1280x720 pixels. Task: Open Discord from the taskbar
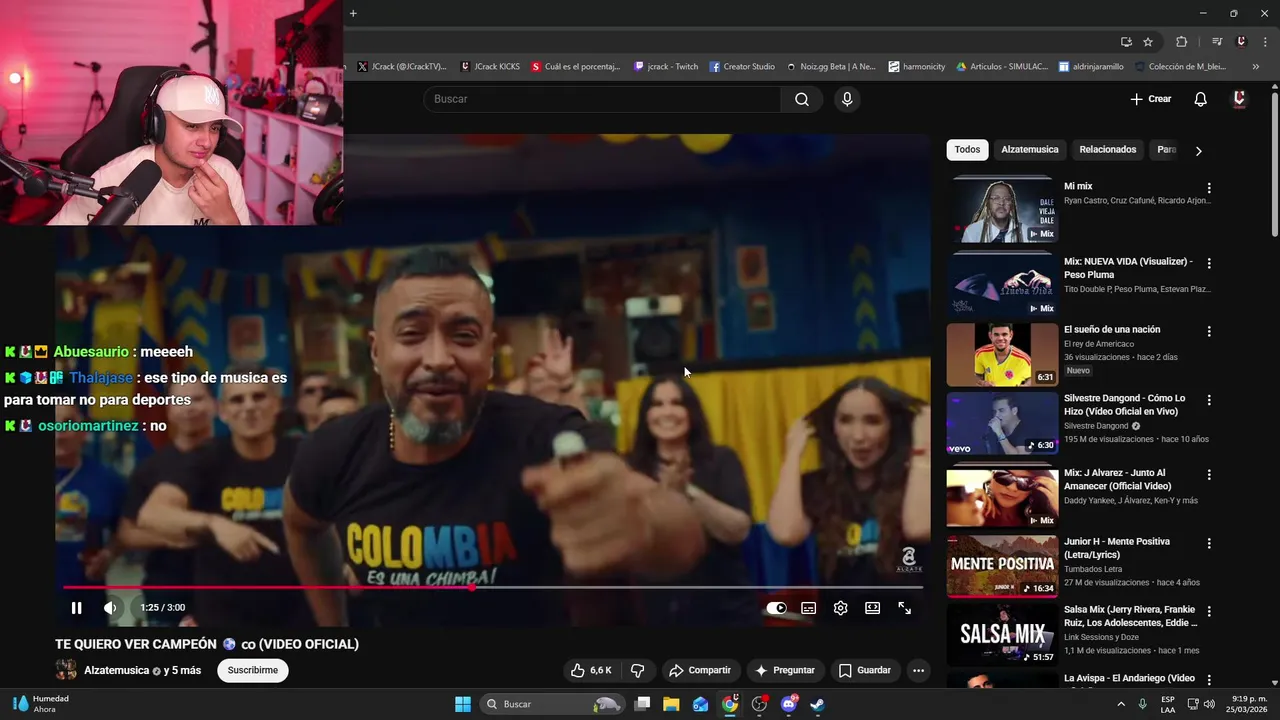[x=788, y=704]
